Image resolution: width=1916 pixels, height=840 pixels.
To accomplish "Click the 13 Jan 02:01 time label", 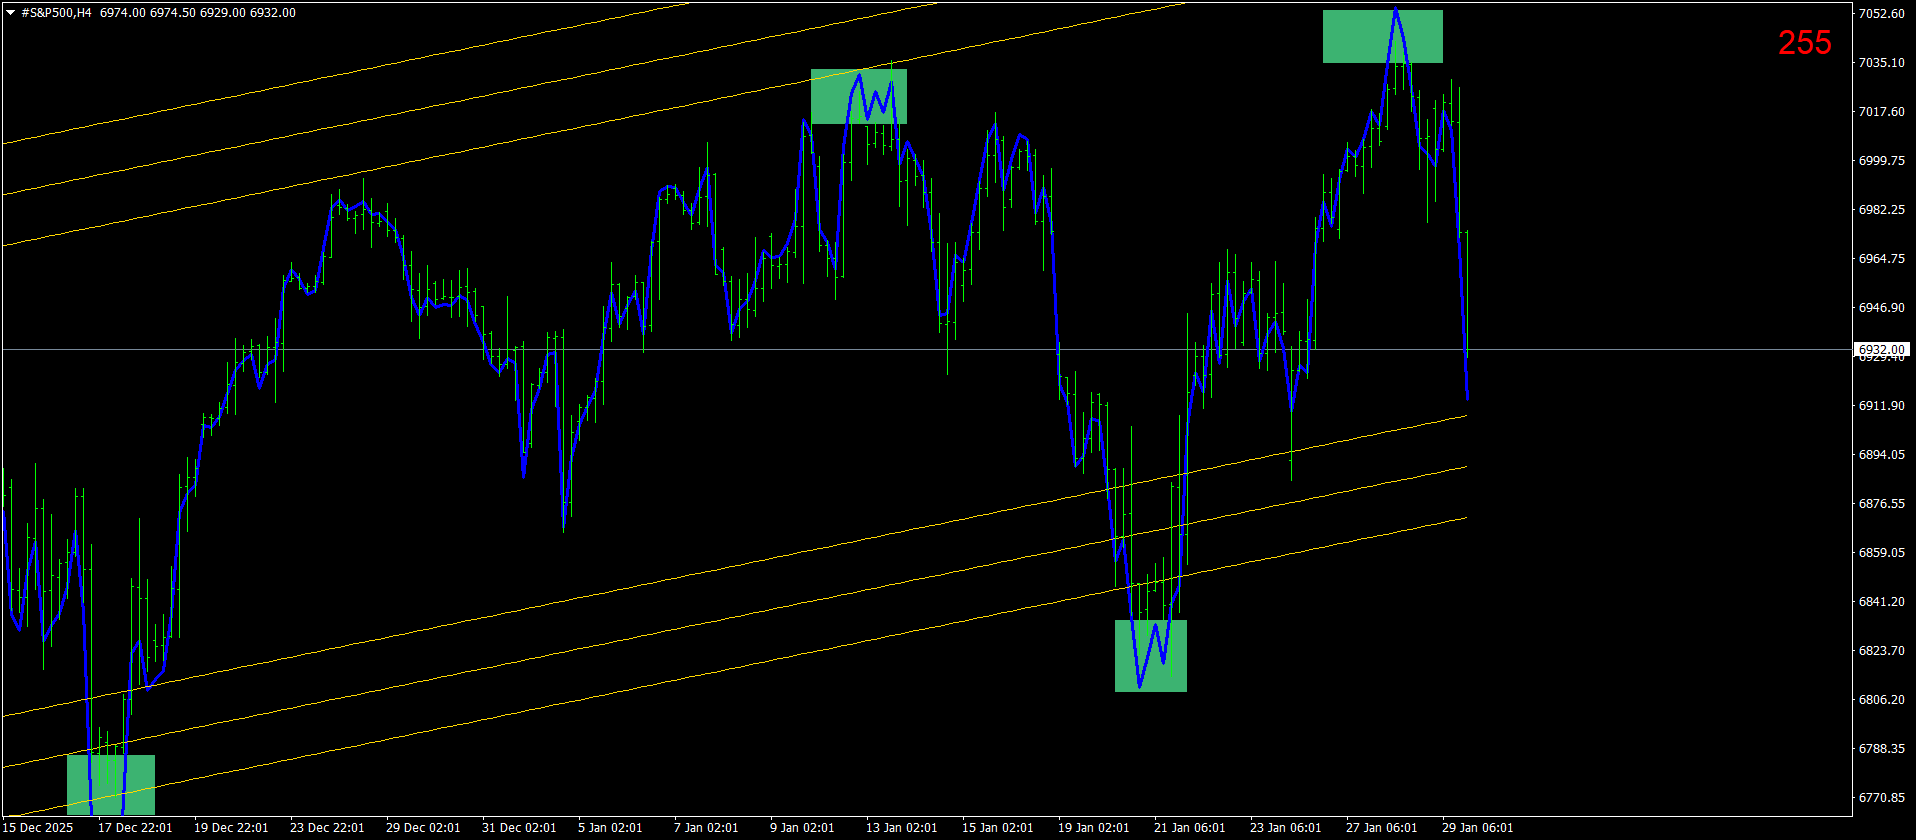I will 902,828.
